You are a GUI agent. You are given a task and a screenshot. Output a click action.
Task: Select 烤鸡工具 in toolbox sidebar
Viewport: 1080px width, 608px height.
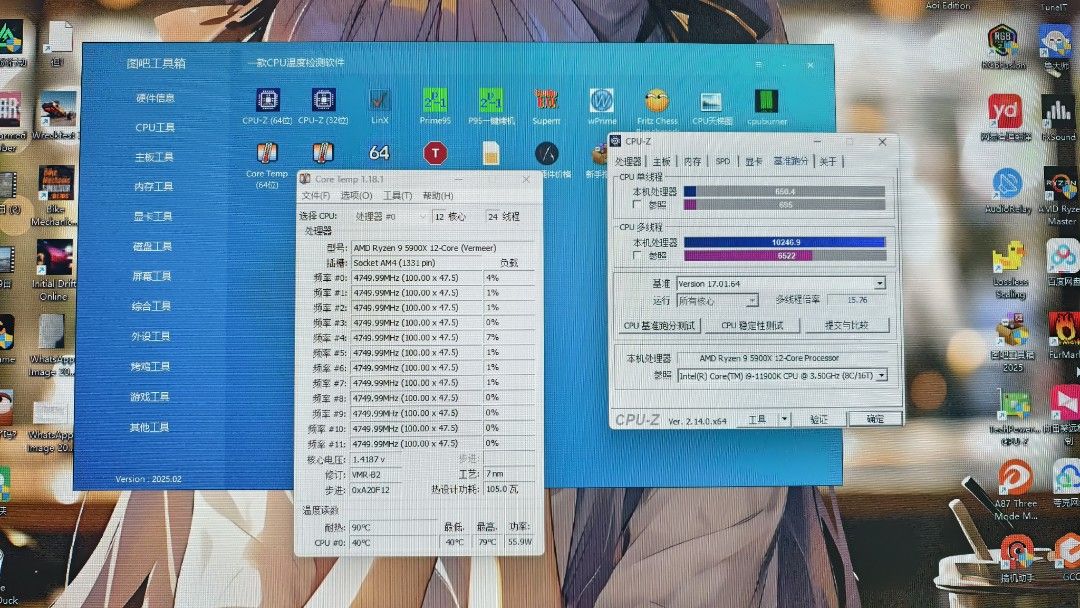[x=150, y=366]
